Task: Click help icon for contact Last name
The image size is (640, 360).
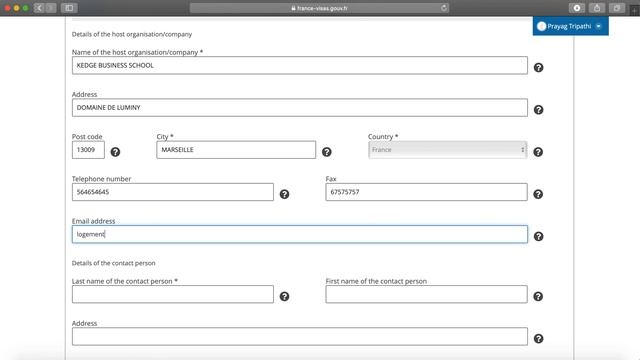Action: click(284, 296)
